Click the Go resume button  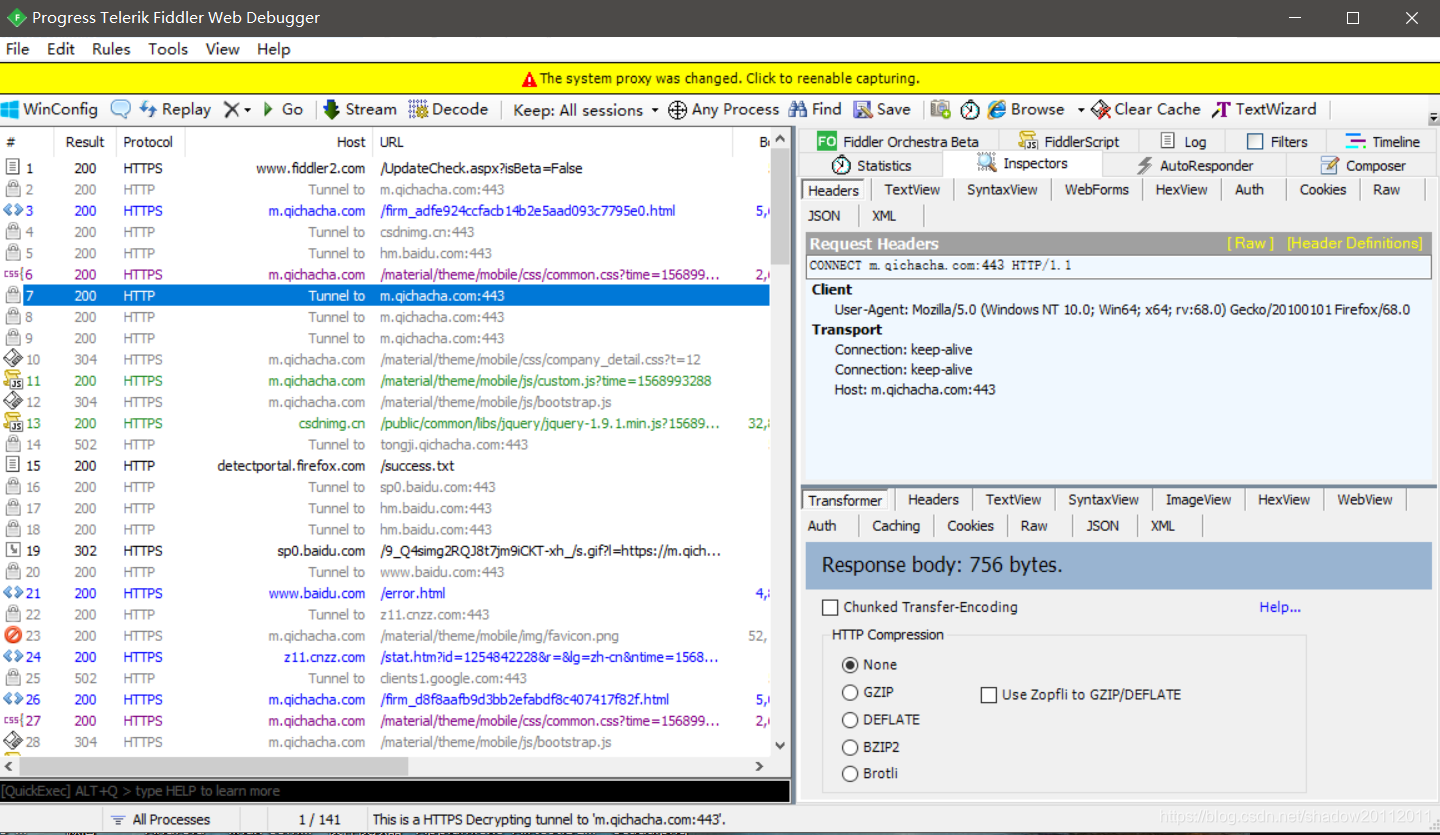click(283, 109)
